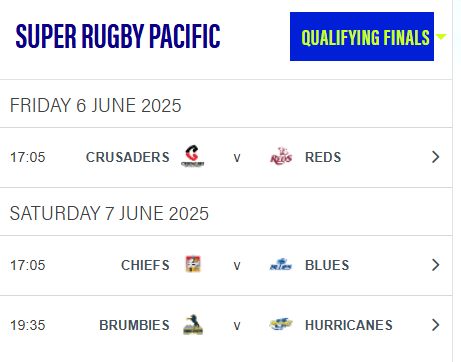
Task: Expand Brumbies v Hurricanes match chevron
Action: click(435, 325)
